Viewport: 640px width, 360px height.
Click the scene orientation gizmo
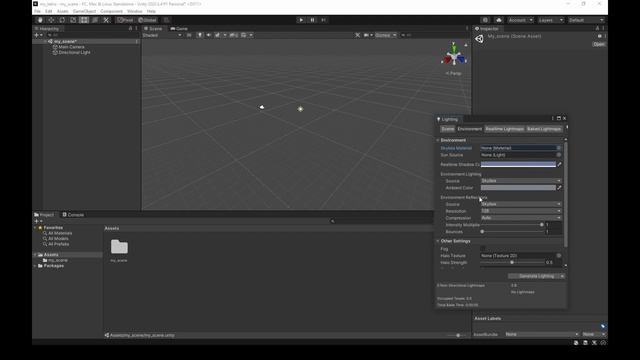[454, 55]
